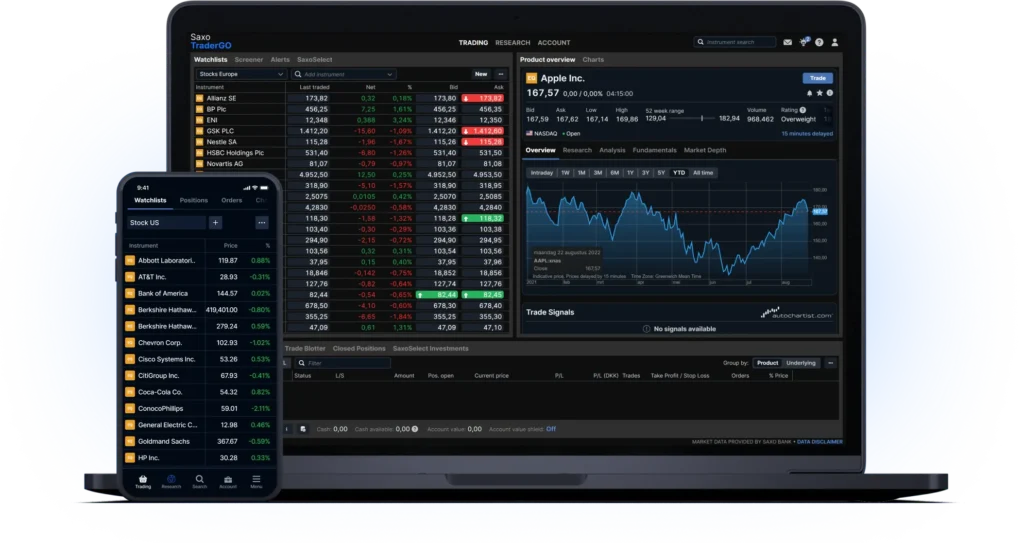The image size is (1024, 543).
Task: Tap Trading in phone bottom navigation
Action: [x=143, y=482]
